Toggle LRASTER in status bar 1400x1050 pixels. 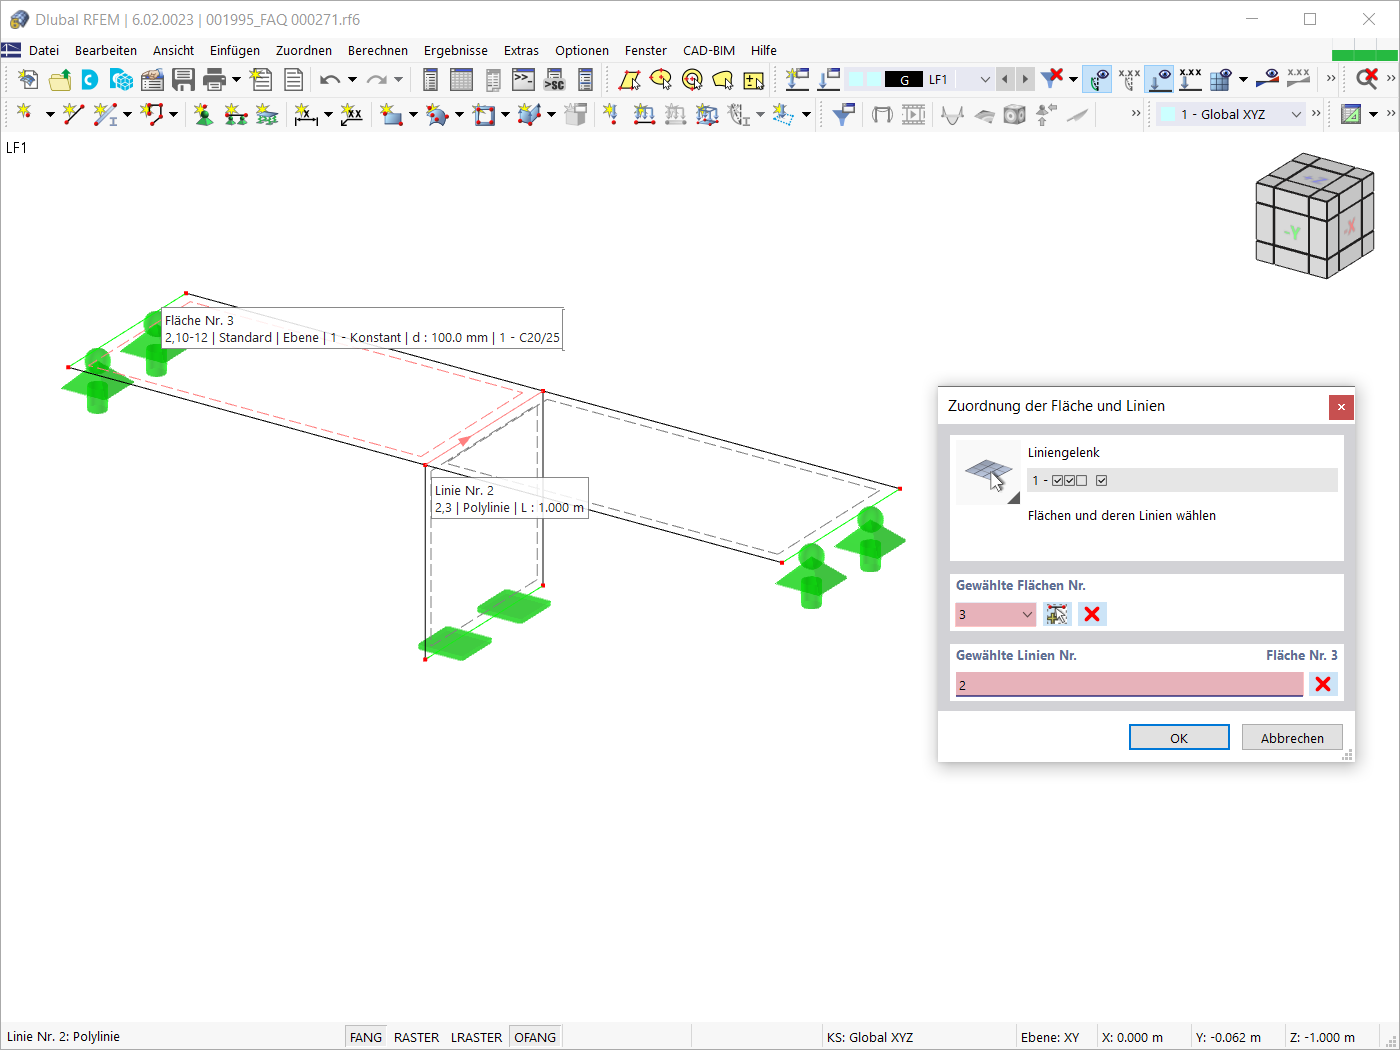(476, 1037)
